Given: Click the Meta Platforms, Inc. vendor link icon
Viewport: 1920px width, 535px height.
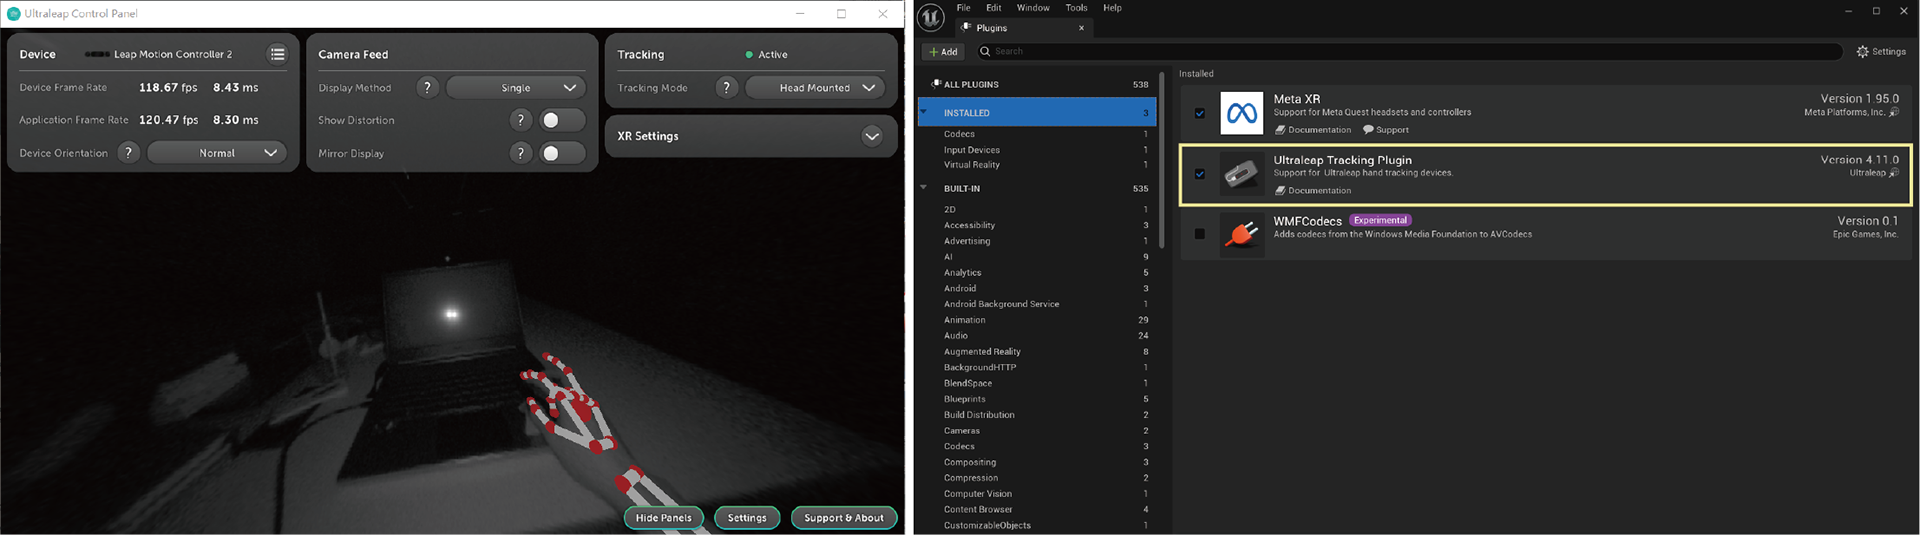Looking at the screenshot, I should (x=1893, y=112).
